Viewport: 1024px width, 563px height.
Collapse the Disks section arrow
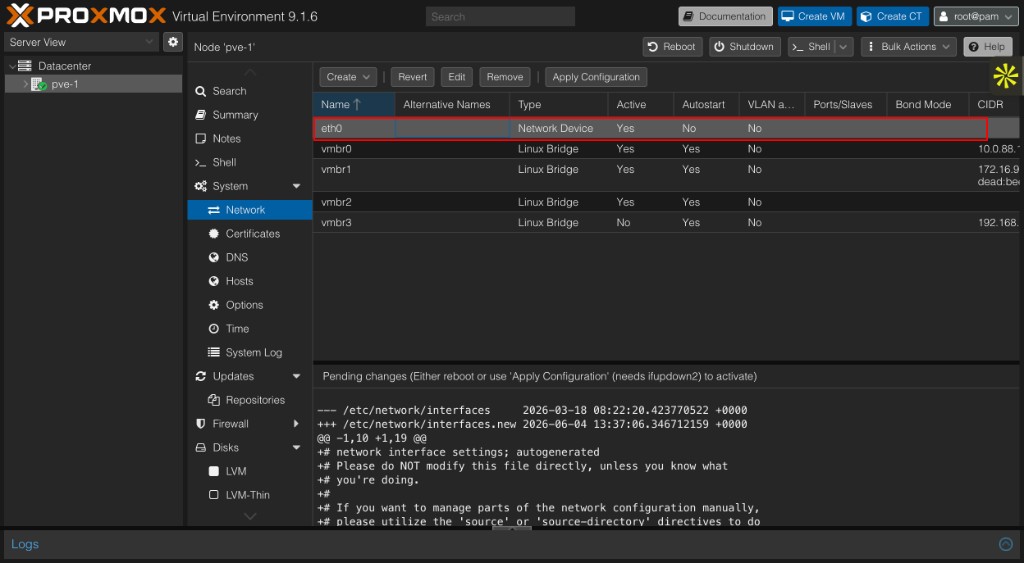[x=296, y=447]
